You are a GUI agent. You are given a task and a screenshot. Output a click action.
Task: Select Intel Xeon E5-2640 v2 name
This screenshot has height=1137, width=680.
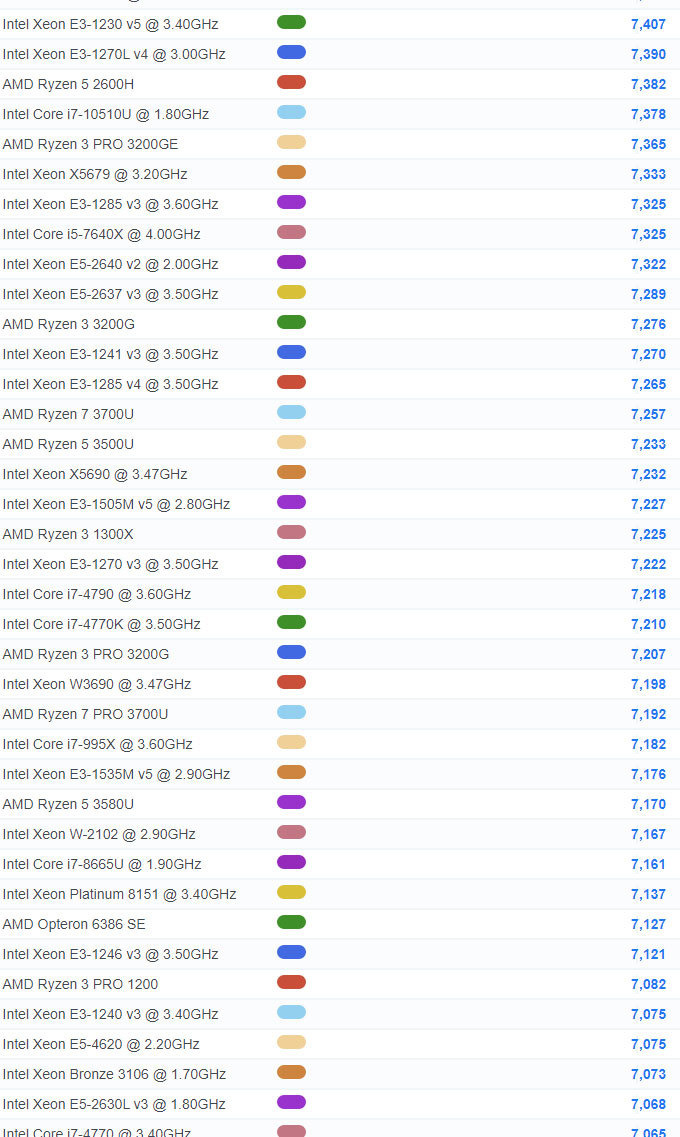[x=110, y=264]
